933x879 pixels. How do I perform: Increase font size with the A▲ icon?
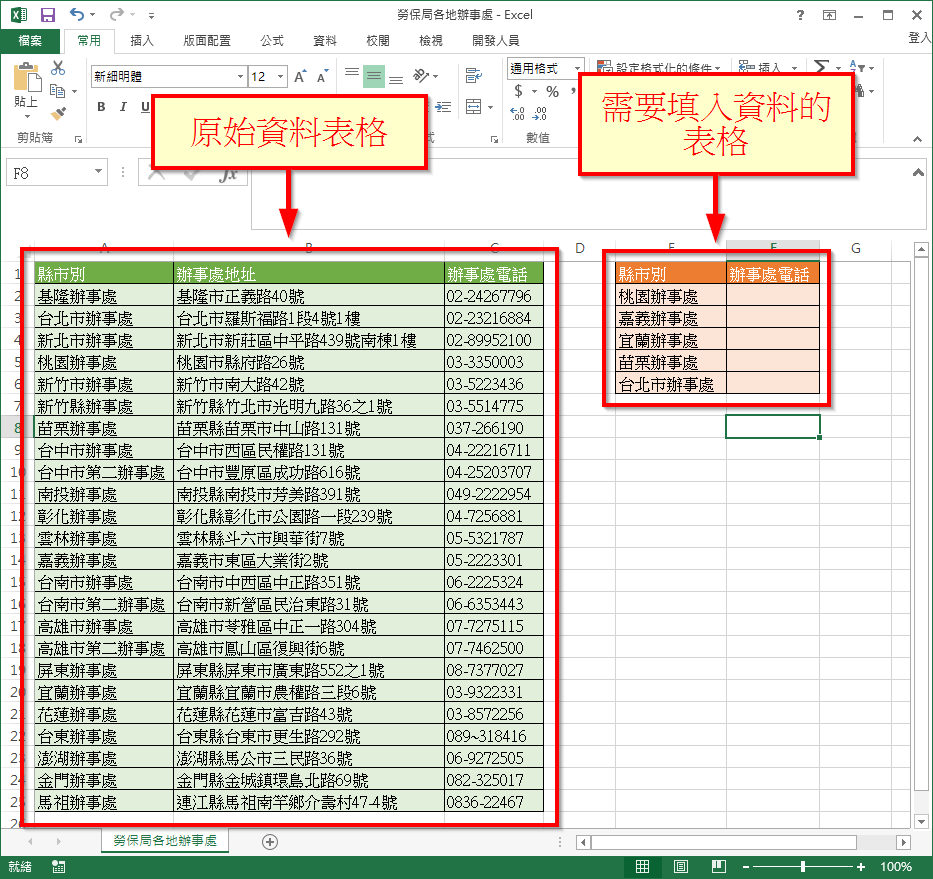tap(298, 74)
